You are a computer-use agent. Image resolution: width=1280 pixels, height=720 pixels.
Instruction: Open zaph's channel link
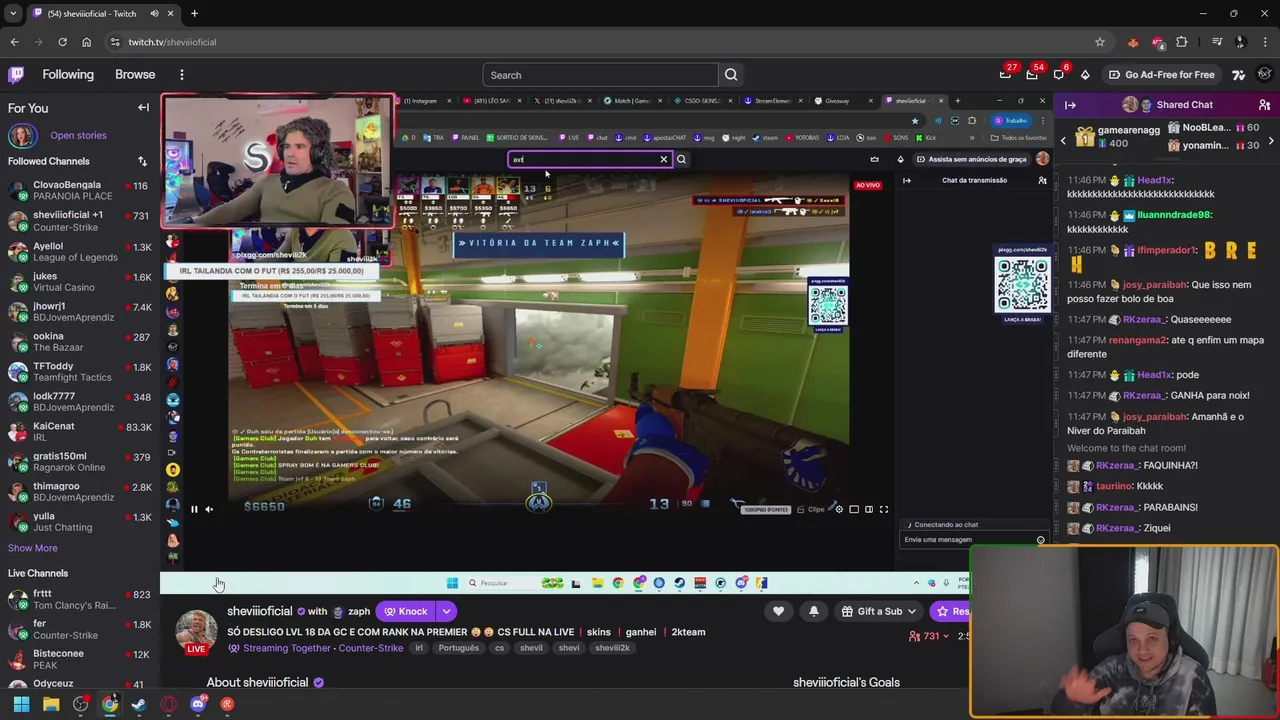tap(359, 611)
